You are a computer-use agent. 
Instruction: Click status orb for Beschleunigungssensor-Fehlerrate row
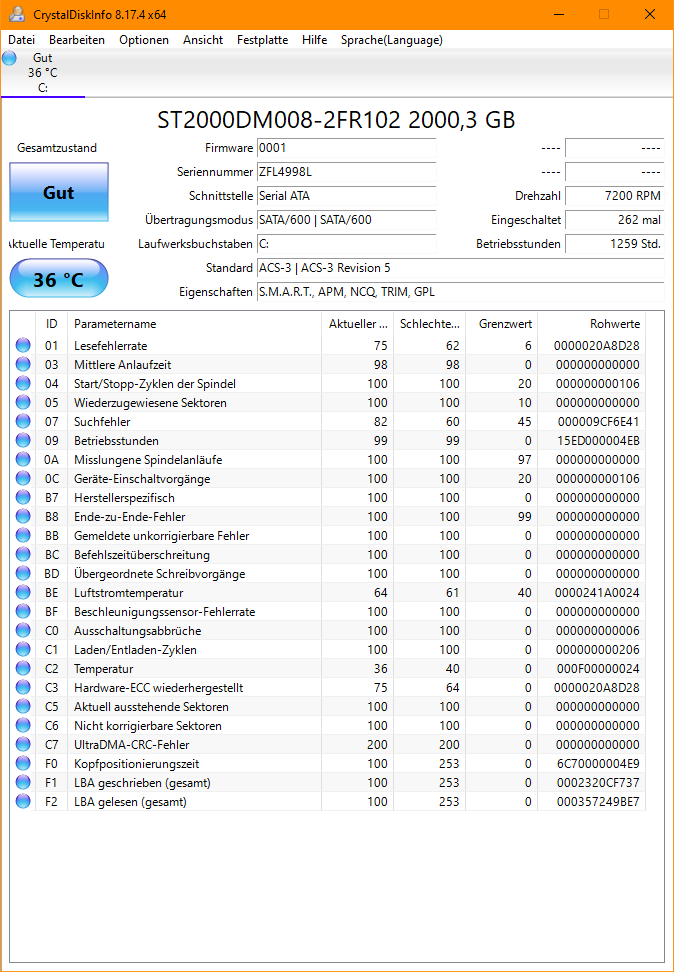click(x=23, y=612)
